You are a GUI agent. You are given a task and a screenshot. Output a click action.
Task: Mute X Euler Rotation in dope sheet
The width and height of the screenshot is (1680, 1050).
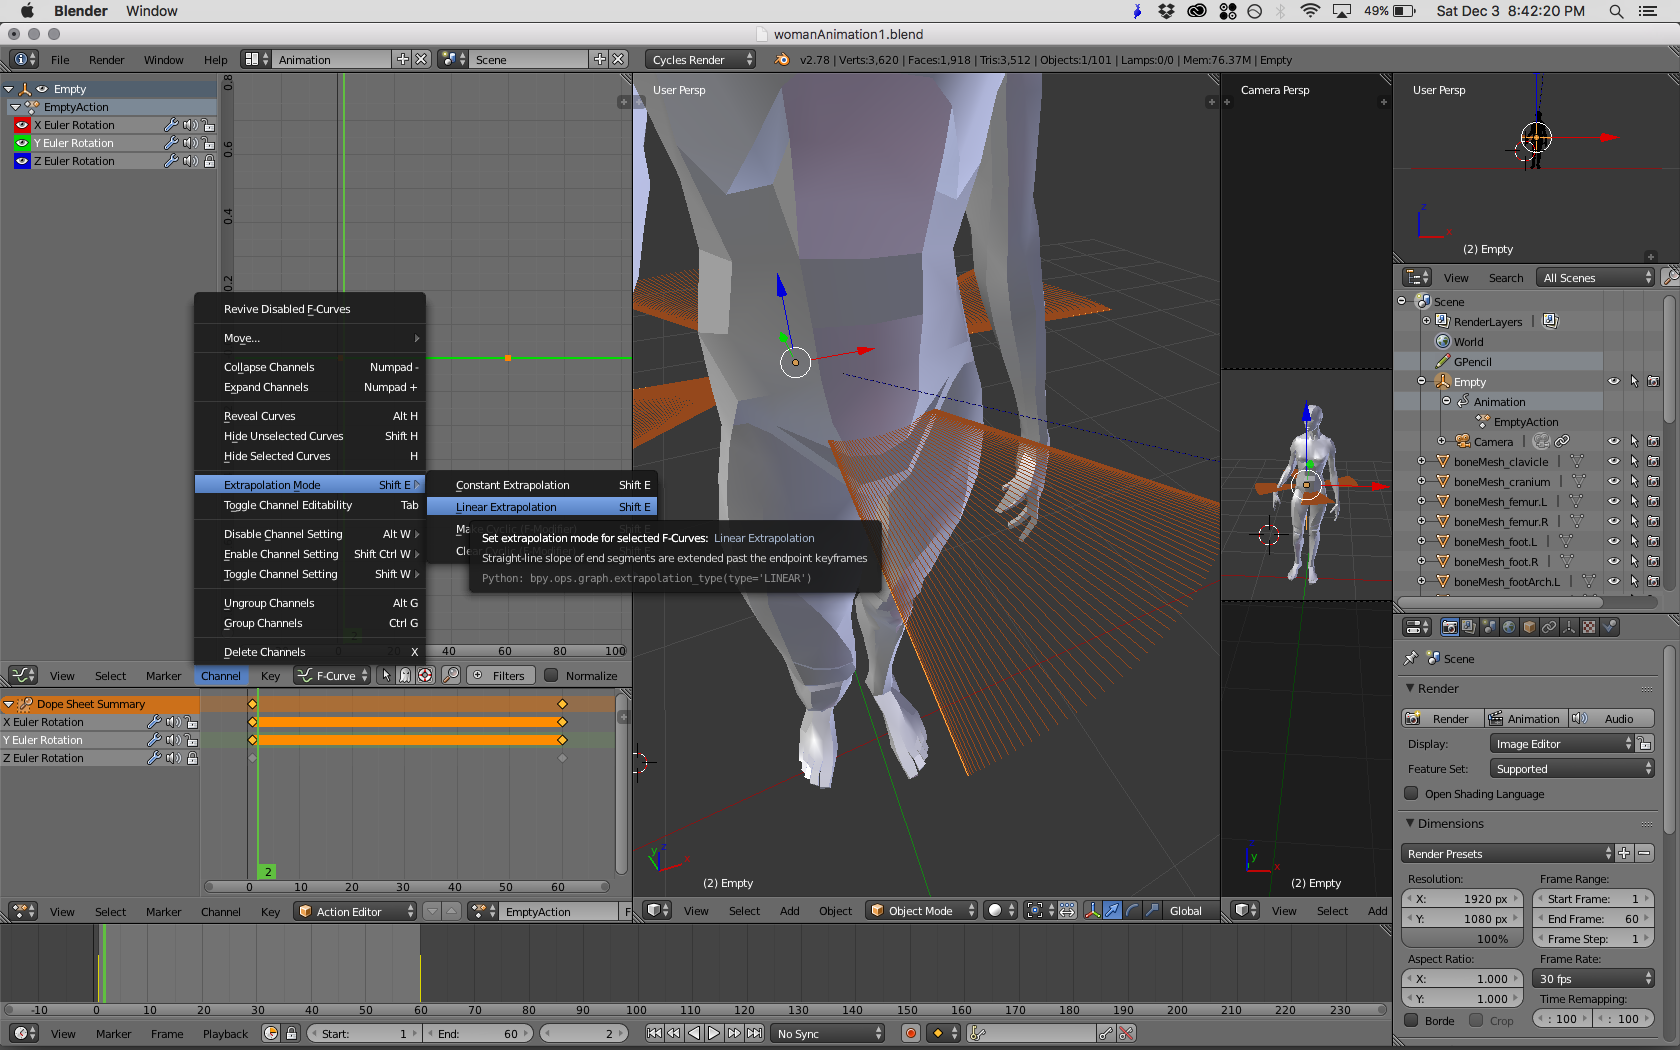[173, 722]
